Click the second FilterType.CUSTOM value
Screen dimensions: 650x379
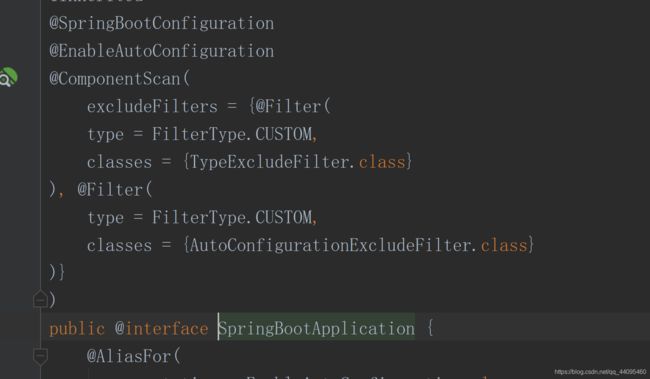(232, 218)
